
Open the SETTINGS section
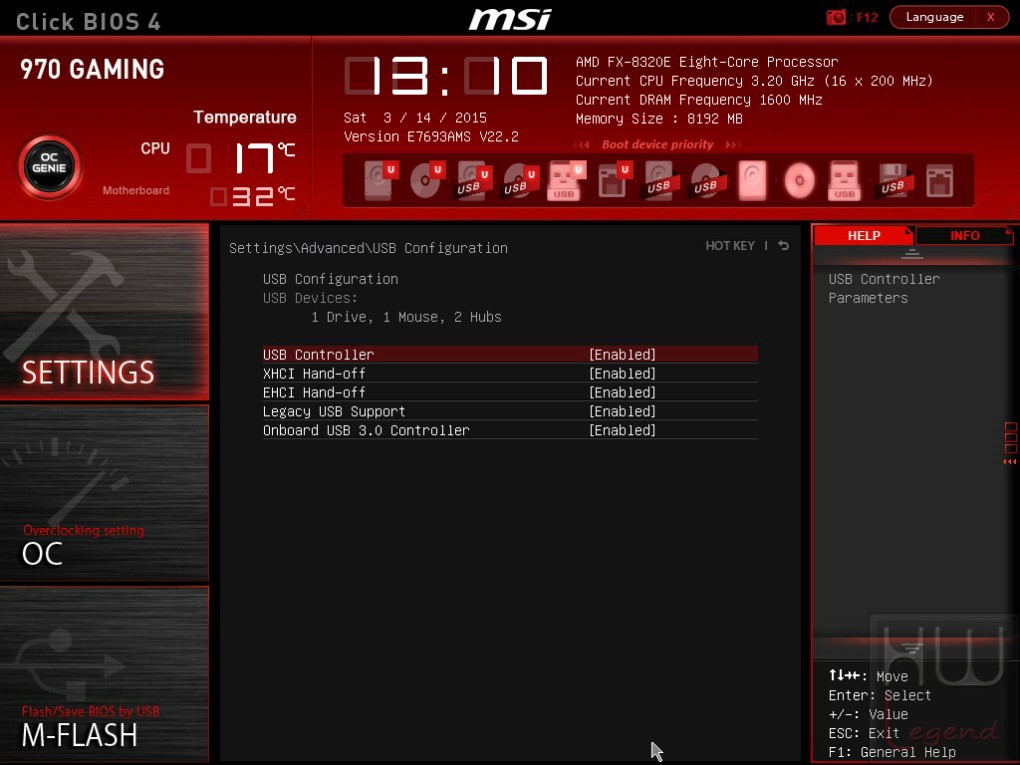104,312
